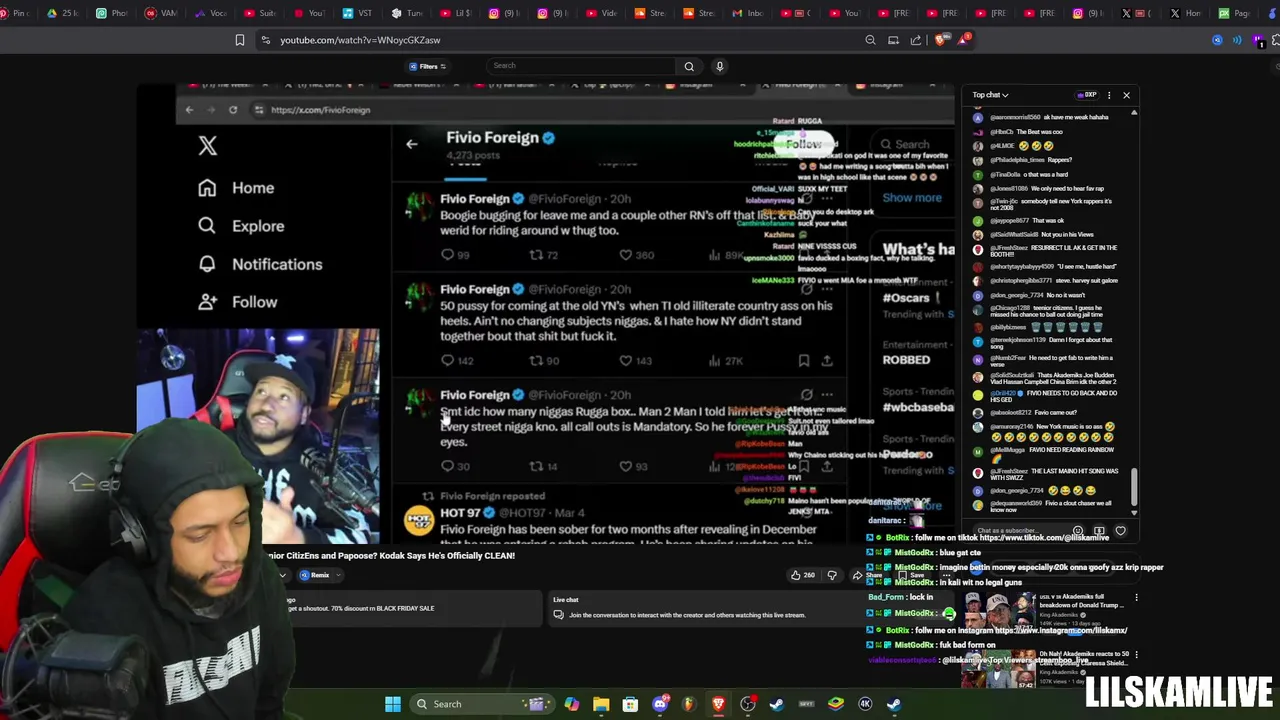Open Brave browser from the taskbar
Image resolution: width=1280 pixels, height=720 pixels.
click(x=718, y=704)
